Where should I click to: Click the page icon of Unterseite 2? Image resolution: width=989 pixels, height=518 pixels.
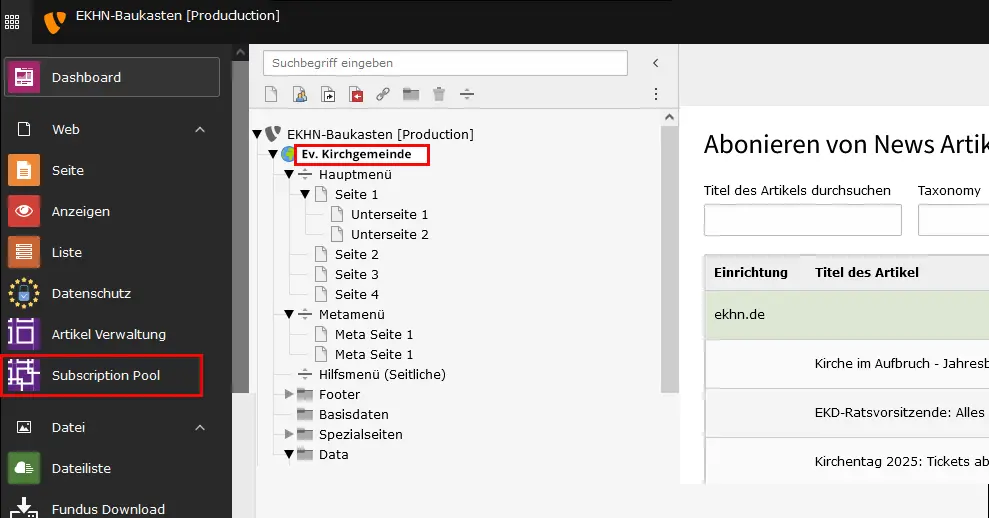coord(337,234)
